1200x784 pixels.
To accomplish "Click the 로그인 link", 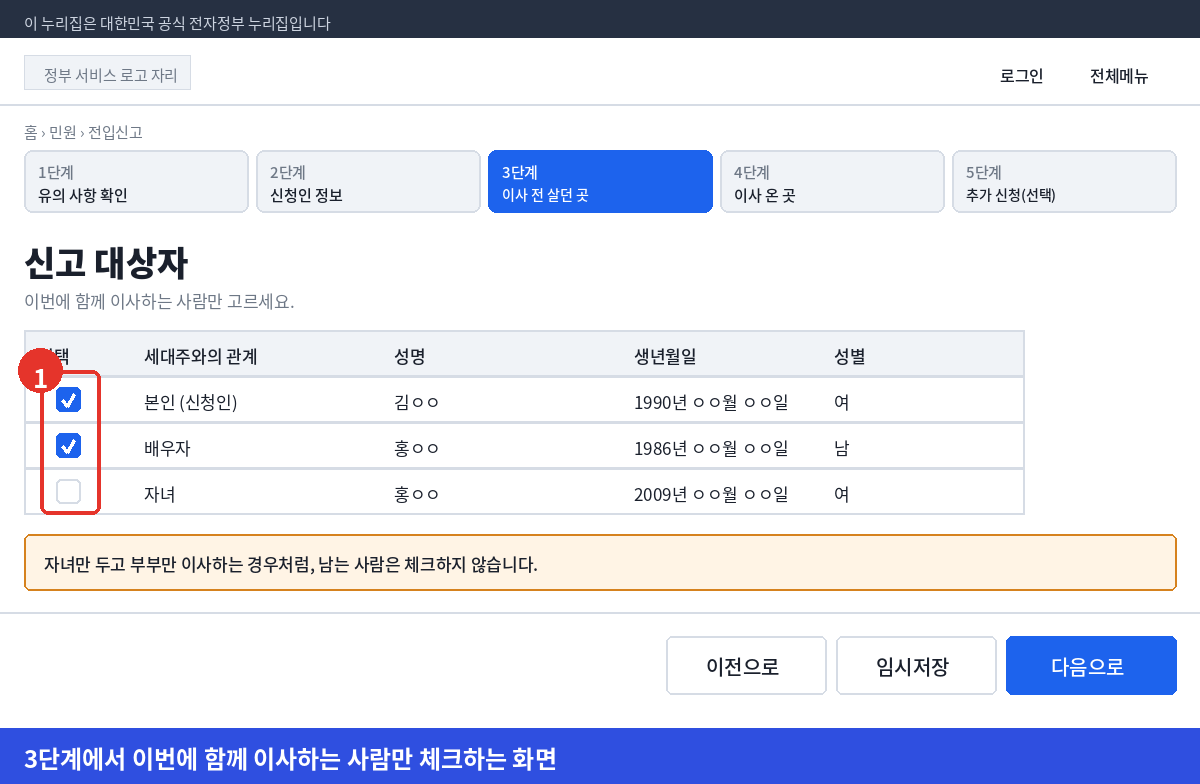I will point(1021,76).
